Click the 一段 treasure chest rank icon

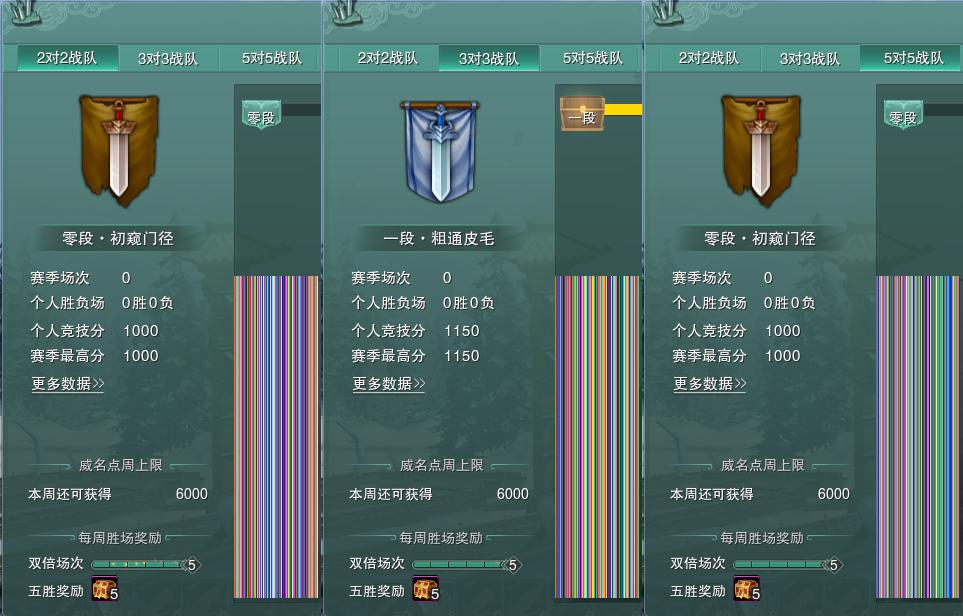pos(582,114)
